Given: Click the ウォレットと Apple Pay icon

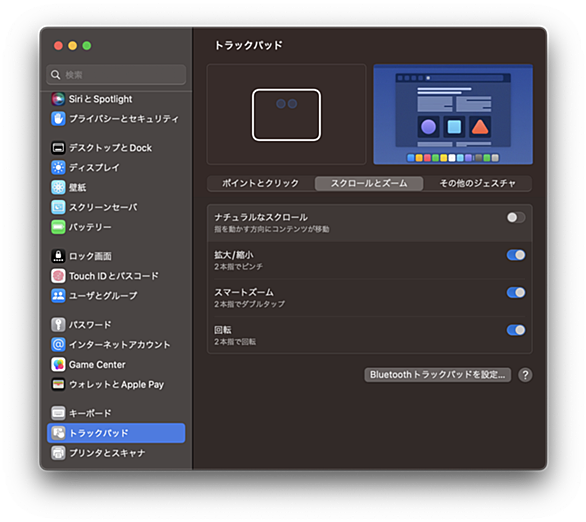Looking at the screenshot, I should point(58,384).
